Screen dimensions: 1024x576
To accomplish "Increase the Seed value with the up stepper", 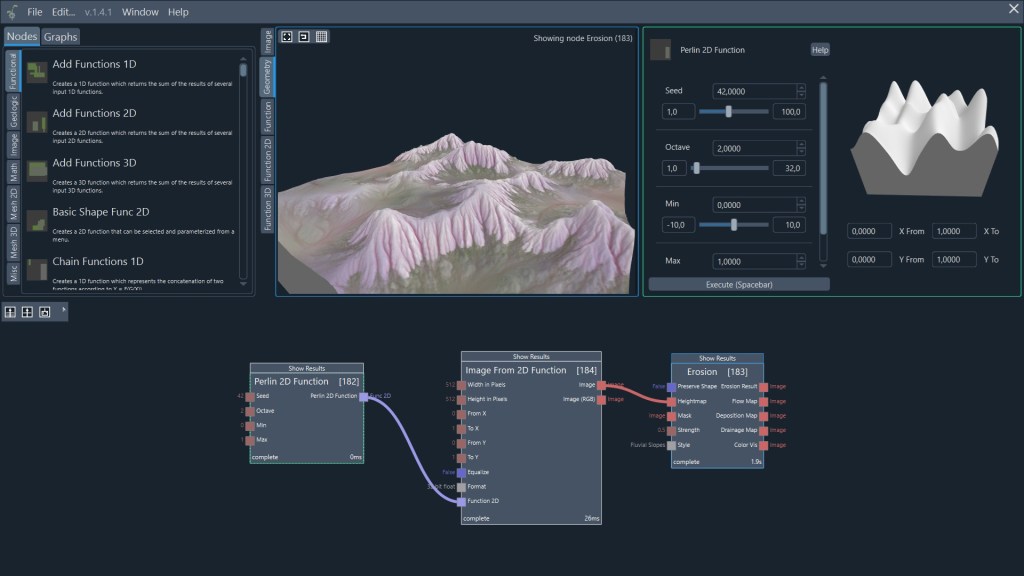I will click(801, 87).
